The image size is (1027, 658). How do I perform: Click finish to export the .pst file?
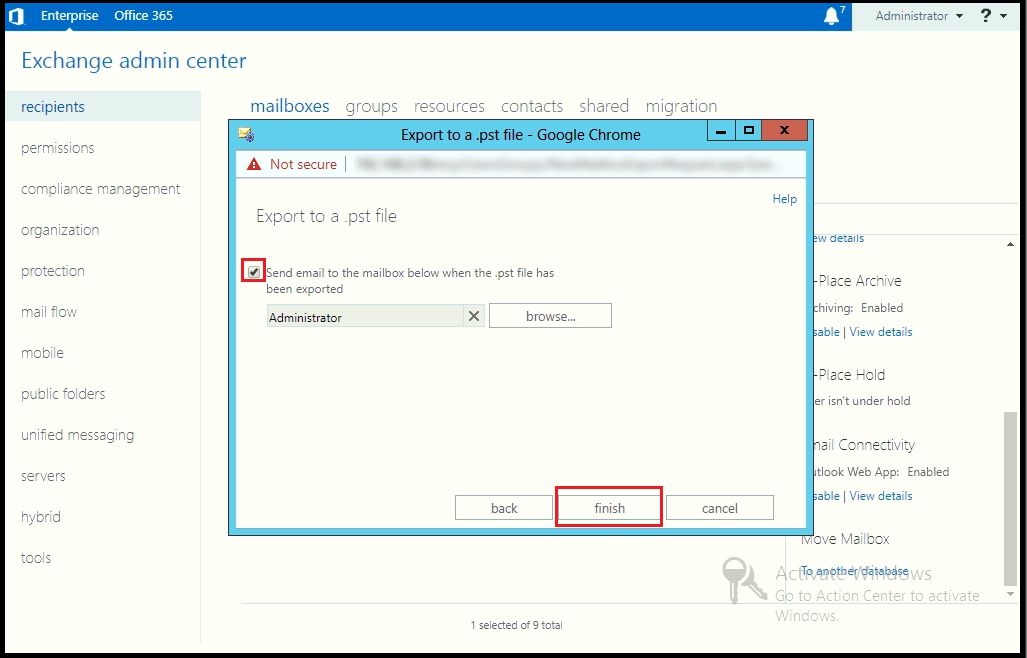coord(609,508)
